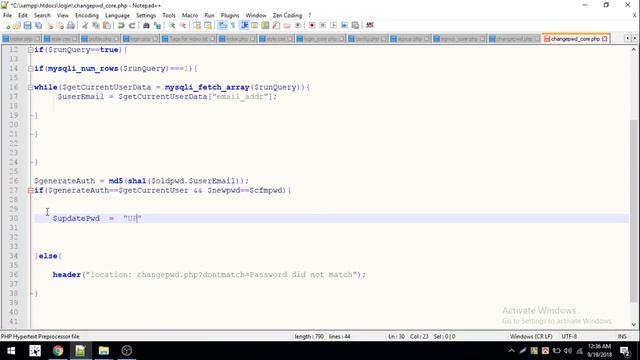Click the vertical scrollbar thumb

(x=633, y=211)
